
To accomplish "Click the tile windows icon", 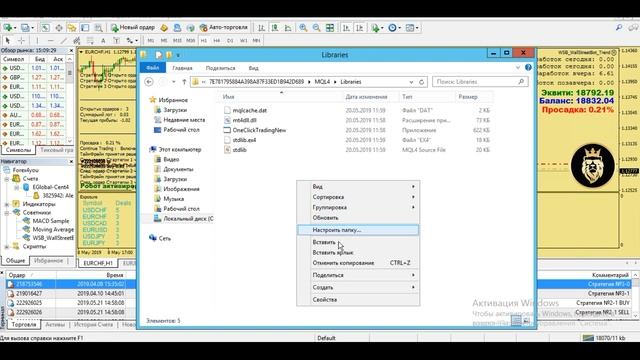I will (330, 28).
